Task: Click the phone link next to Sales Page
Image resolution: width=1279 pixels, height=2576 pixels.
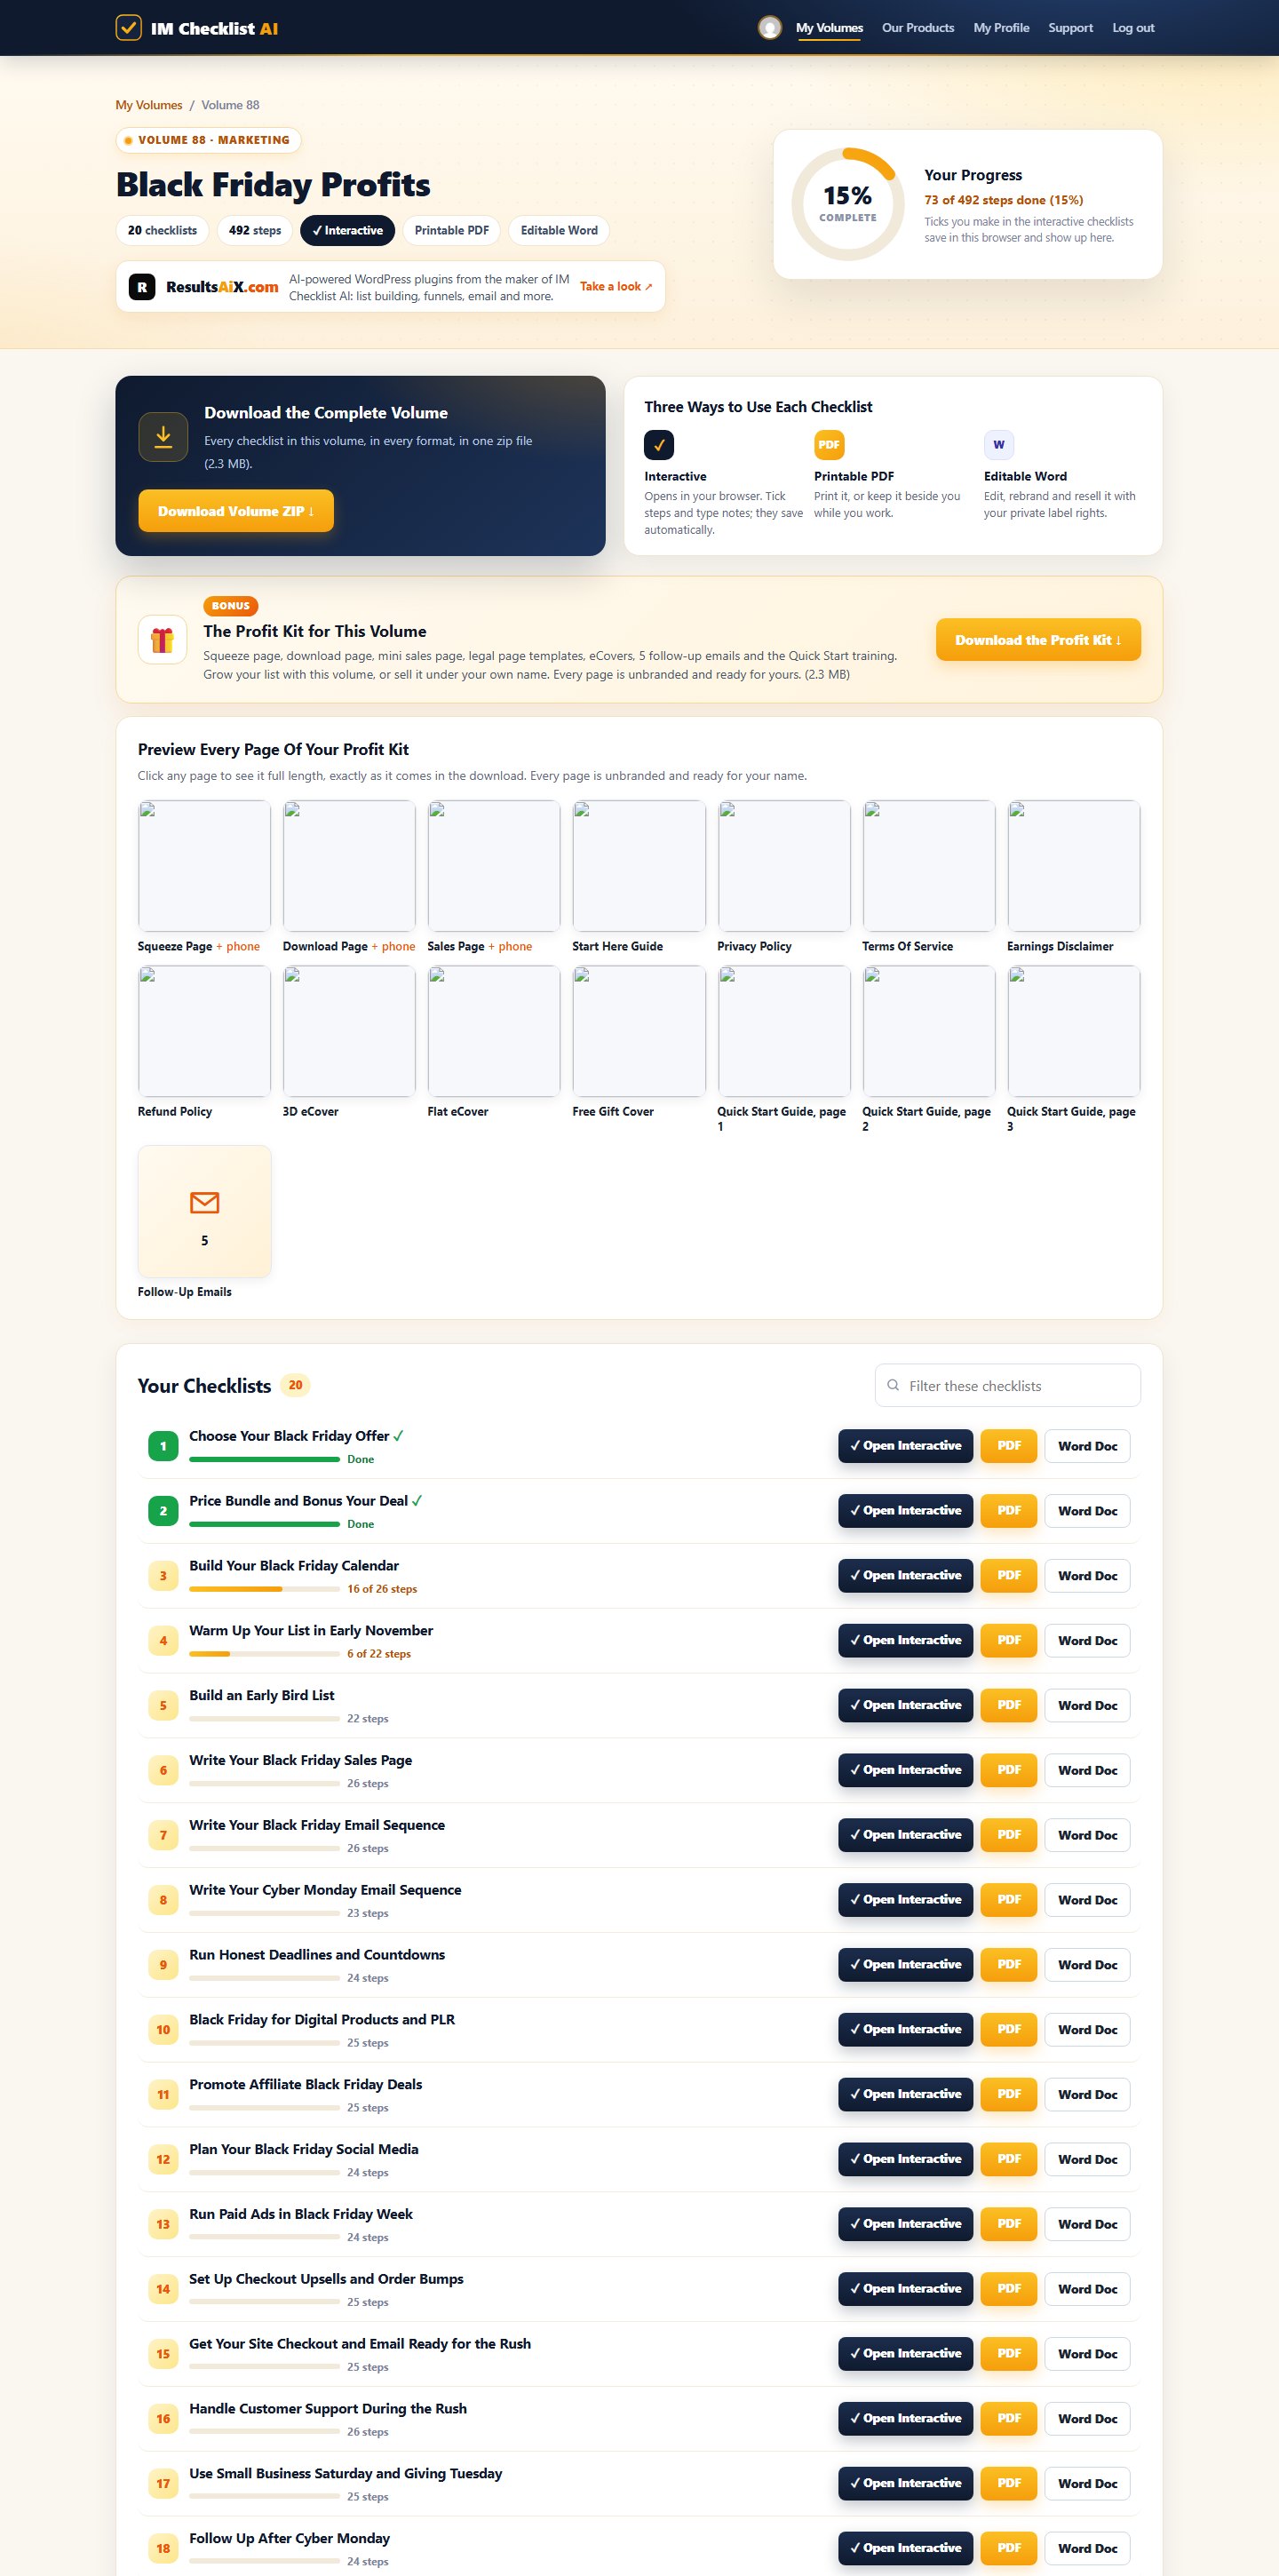Action: 510,946
